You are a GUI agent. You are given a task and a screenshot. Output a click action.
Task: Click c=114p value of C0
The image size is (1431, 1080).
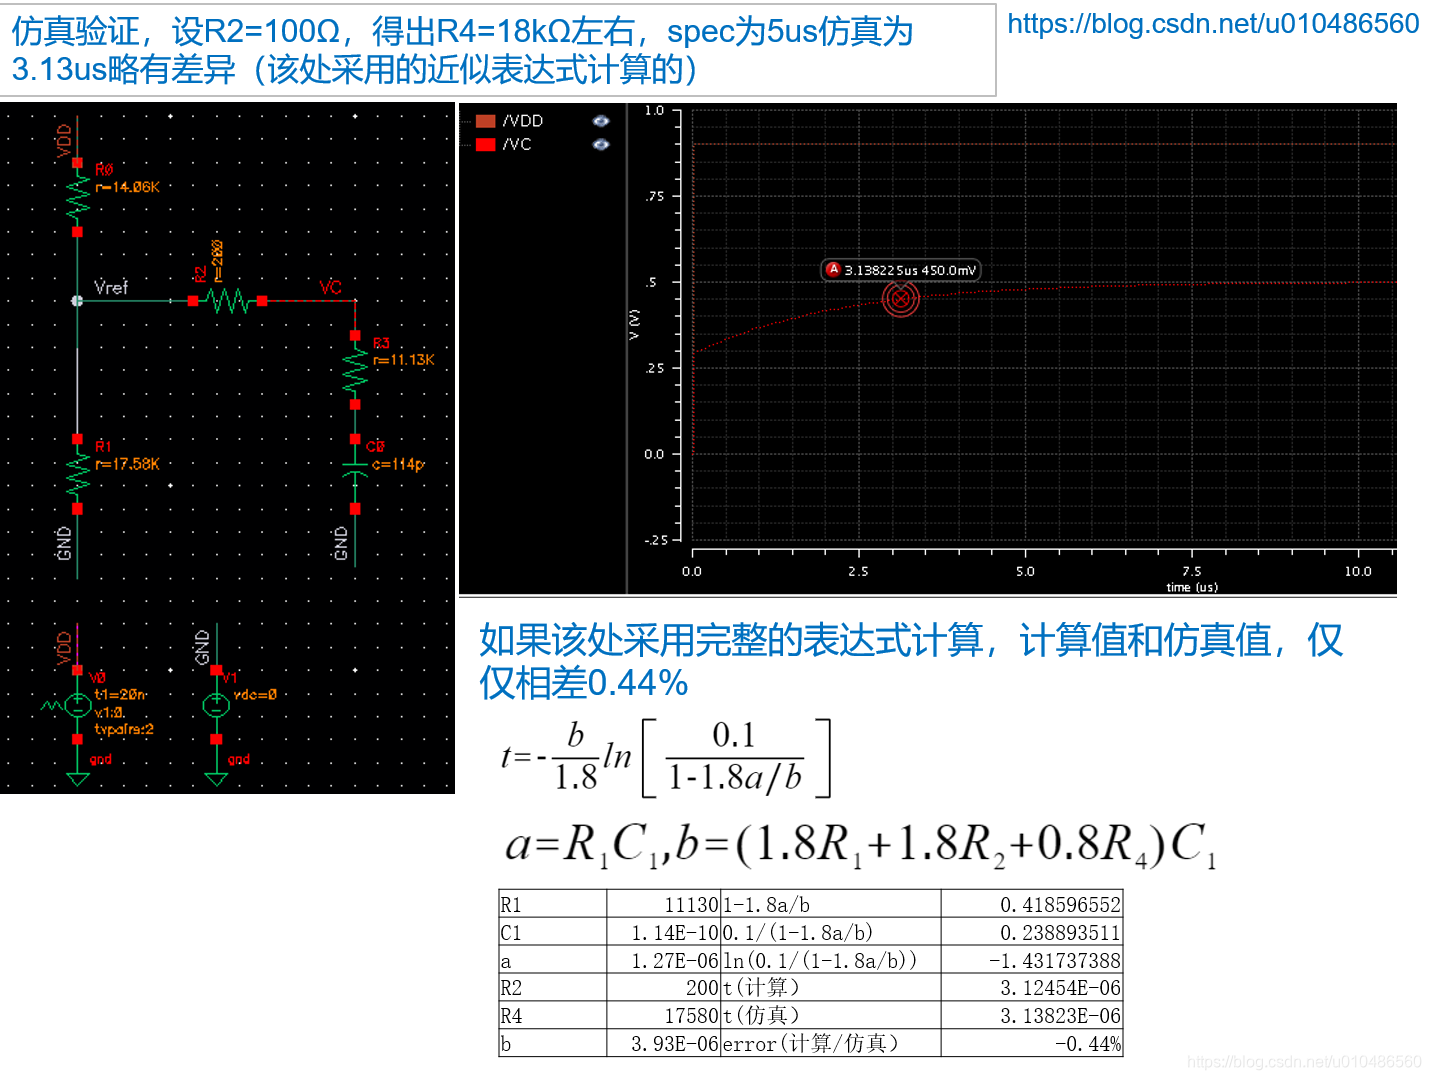coord(398,464)
